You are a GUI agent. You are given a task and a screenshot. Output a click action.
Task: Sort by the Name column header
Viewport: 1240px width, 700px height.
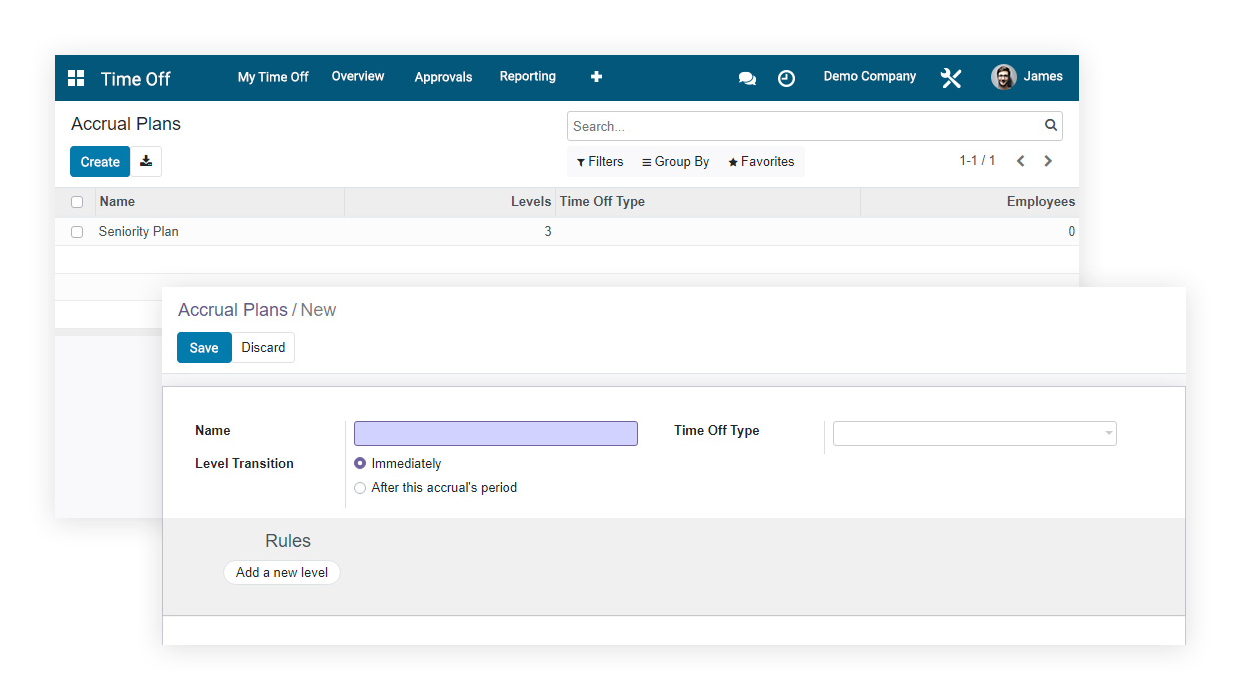tap(220, 202)
